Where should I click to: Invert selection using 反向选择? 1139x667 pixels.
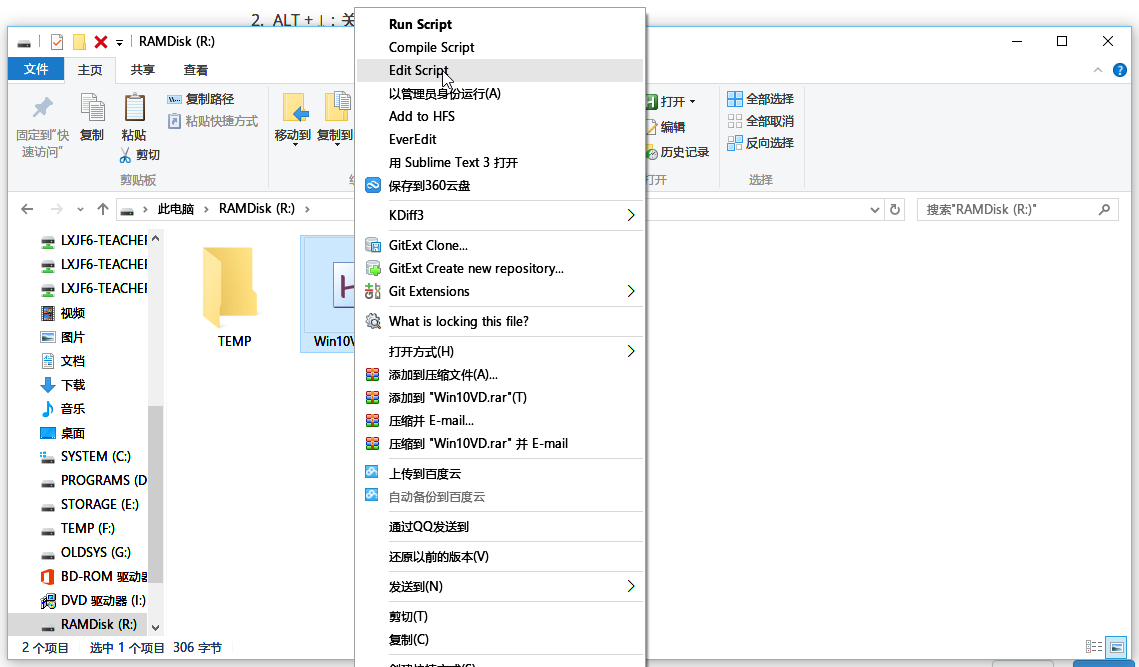760,142
